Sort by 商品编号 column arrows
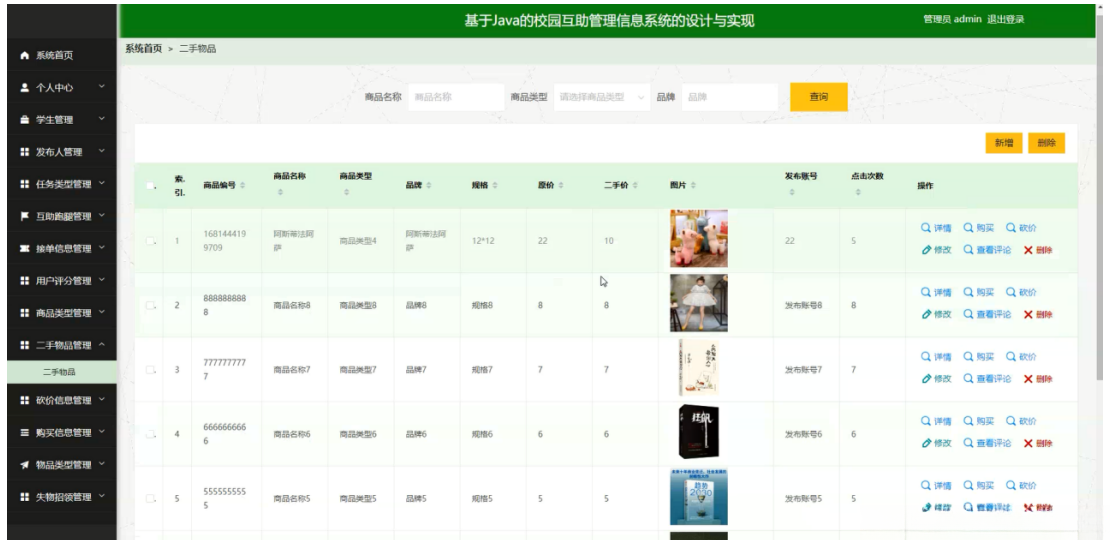Screen dimensions: 1110x540 (x=243, y=185)
